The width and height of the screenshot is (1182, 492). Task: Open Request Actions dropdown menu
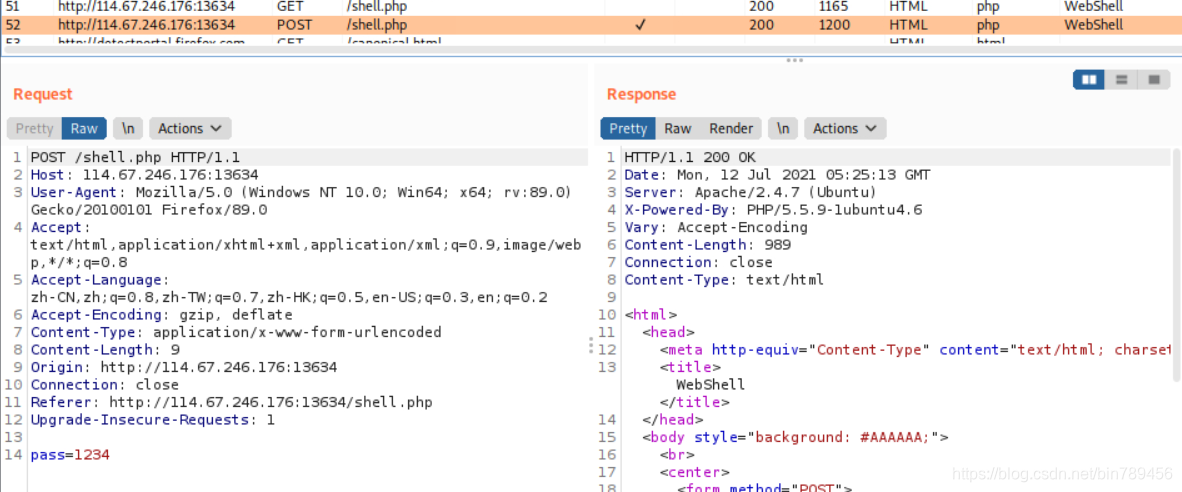click(x=190, y=128)
